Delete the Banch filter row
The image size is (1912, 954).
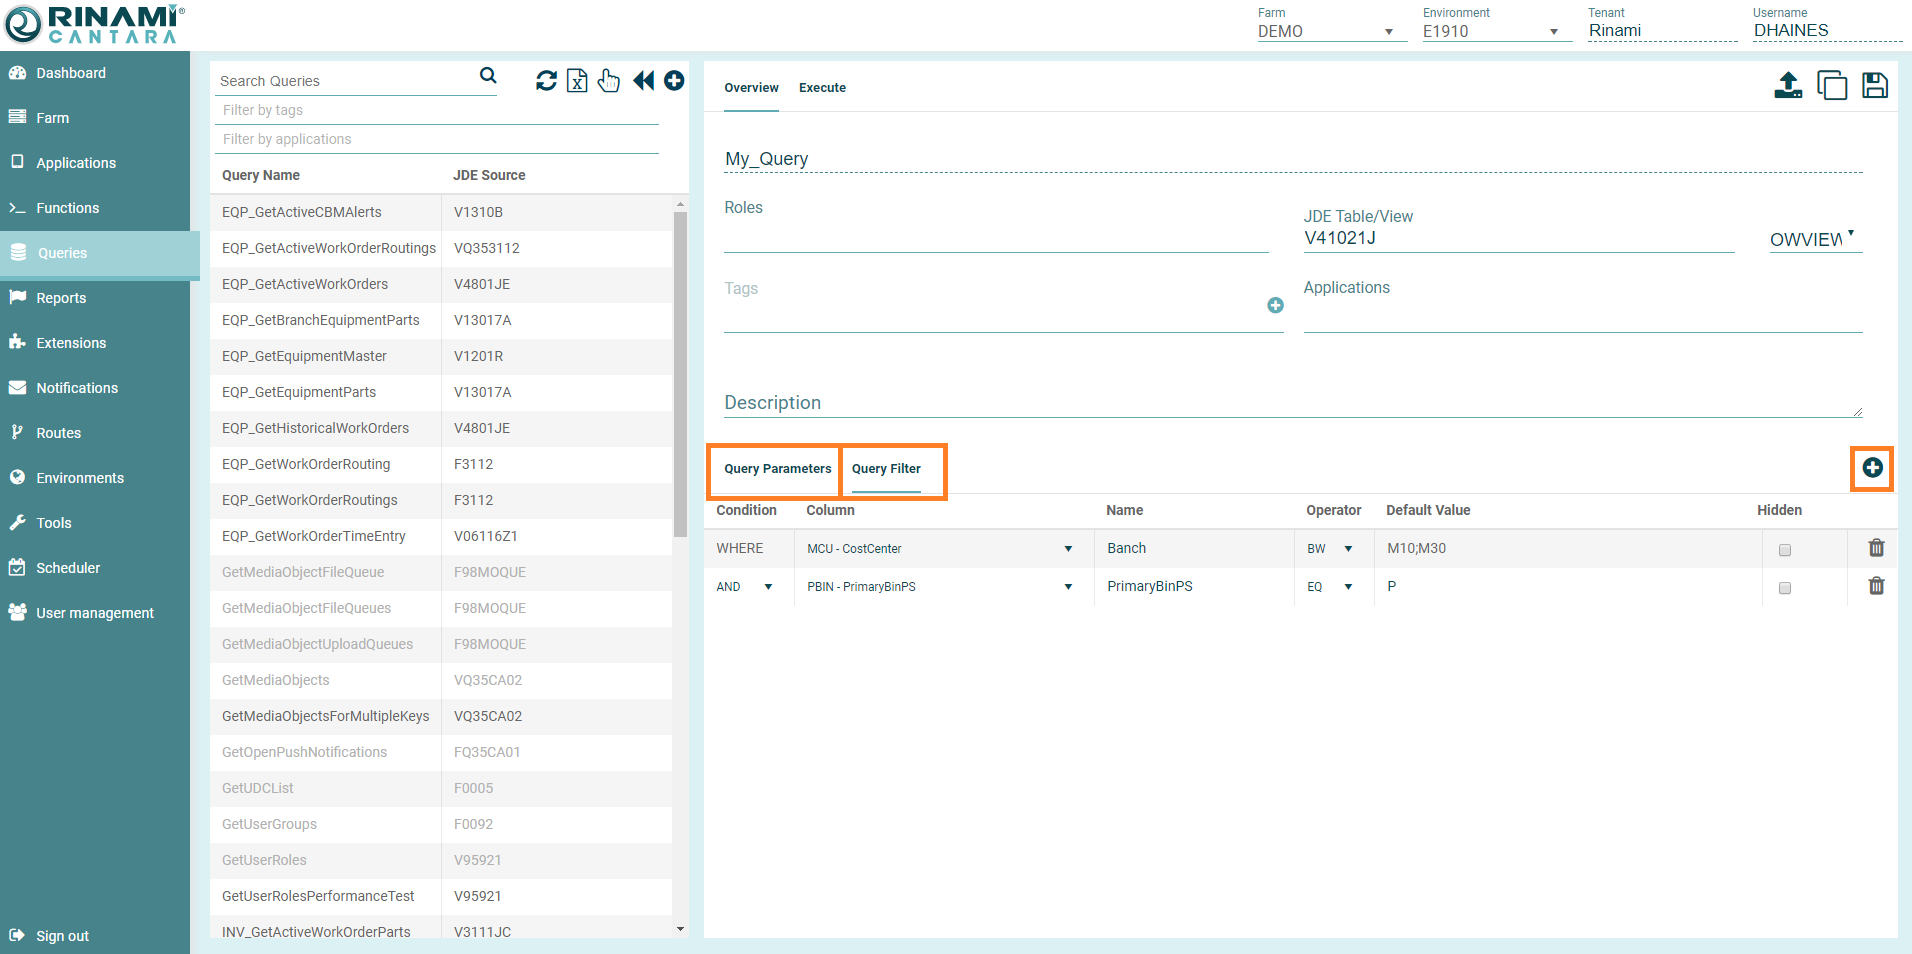1876,548
